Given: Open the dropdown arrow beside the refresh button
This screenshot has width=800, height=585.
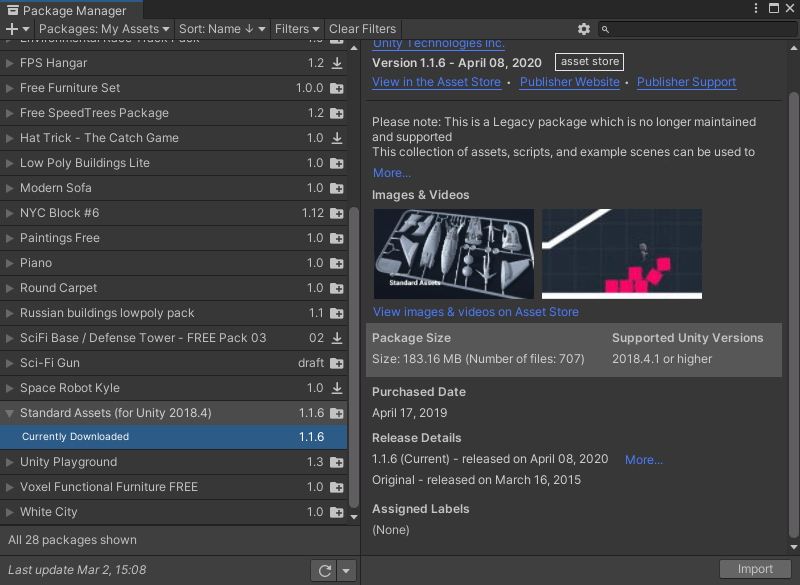Looking at the screenshot, I should [x=345, y=569].
